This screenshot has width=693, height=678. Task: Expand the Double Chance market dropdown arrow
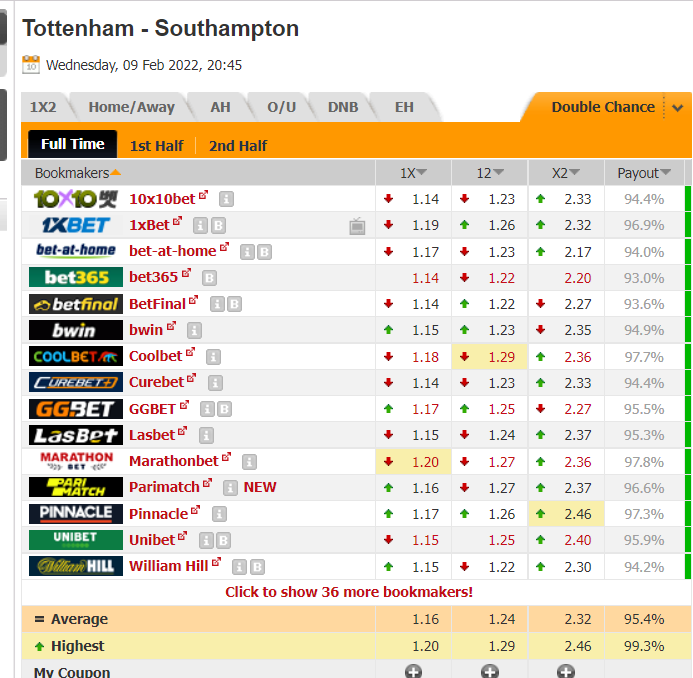(x=678, y=107)
